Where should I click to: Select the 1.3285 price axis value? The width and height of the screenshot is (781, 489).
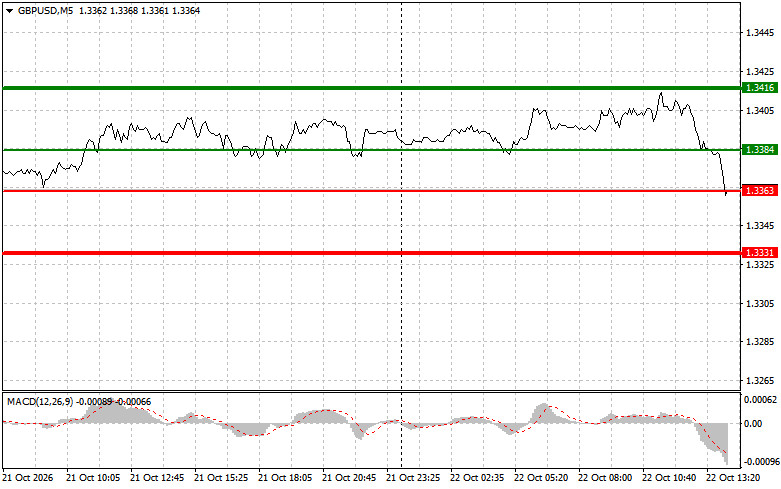tap(760, 342)
